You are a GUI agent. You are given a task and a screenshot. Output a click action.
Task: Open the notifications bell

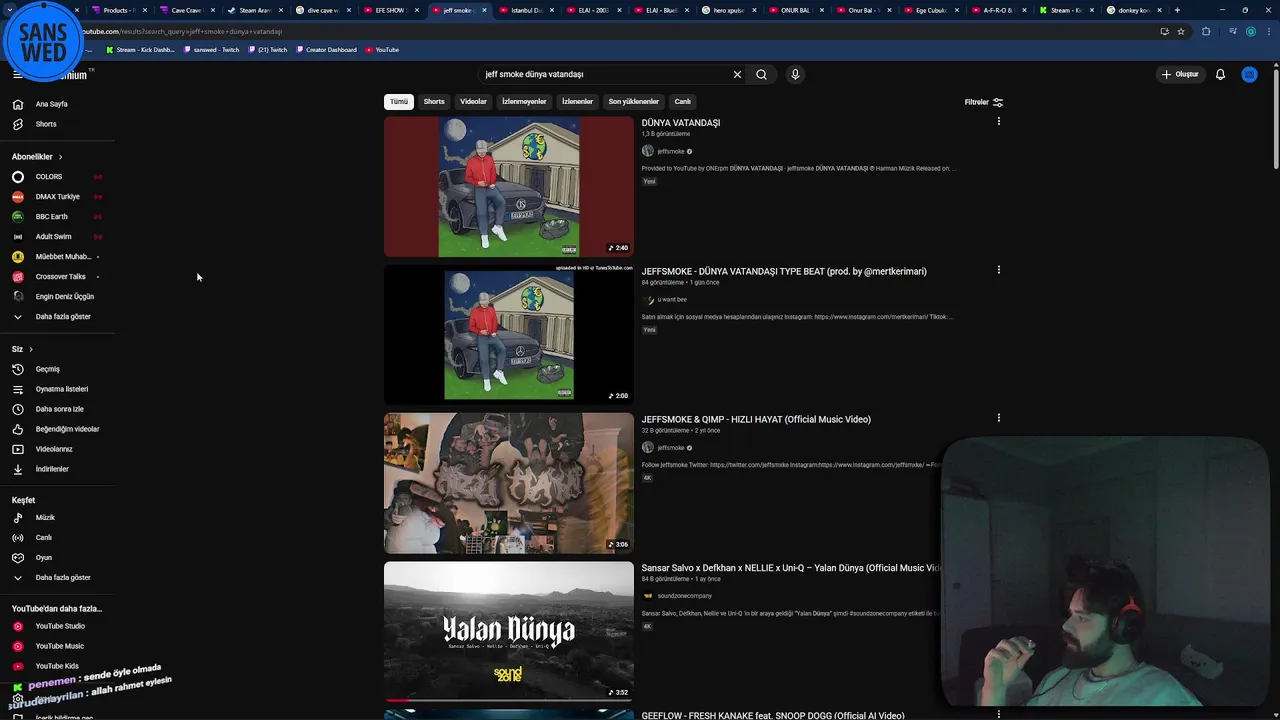1220,74
